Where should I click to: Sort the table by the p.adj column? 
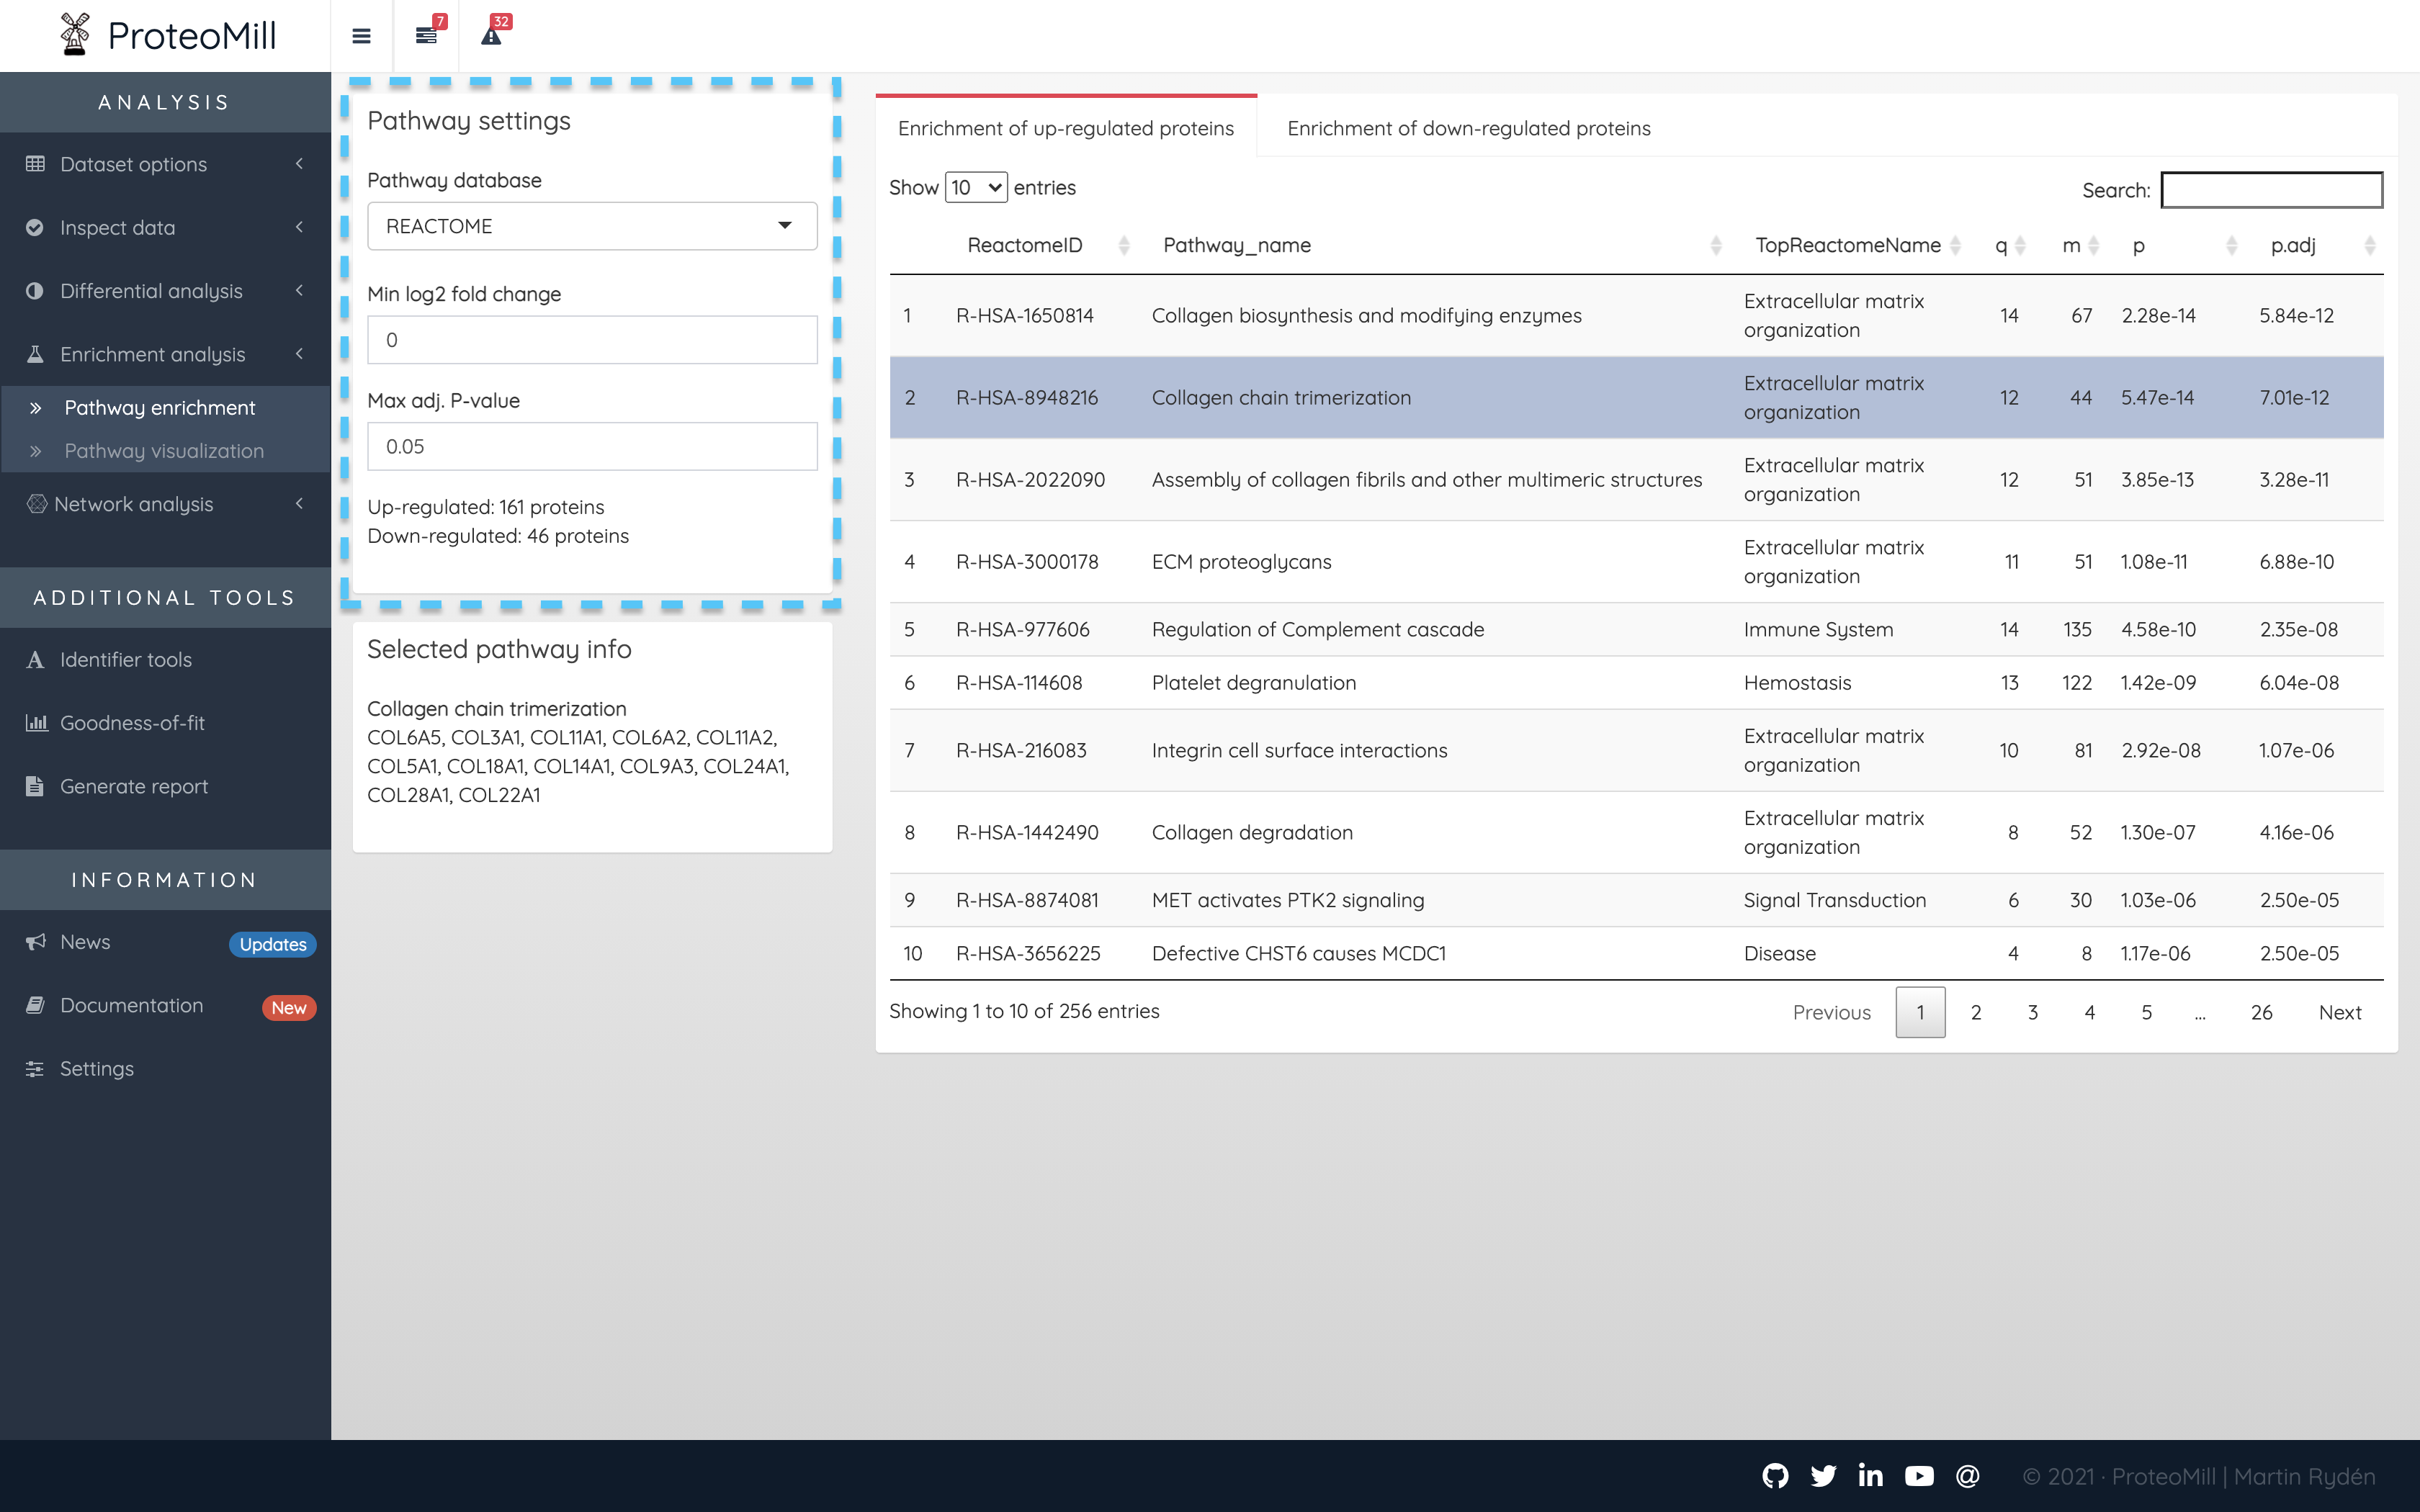(x=2293, y=245)
